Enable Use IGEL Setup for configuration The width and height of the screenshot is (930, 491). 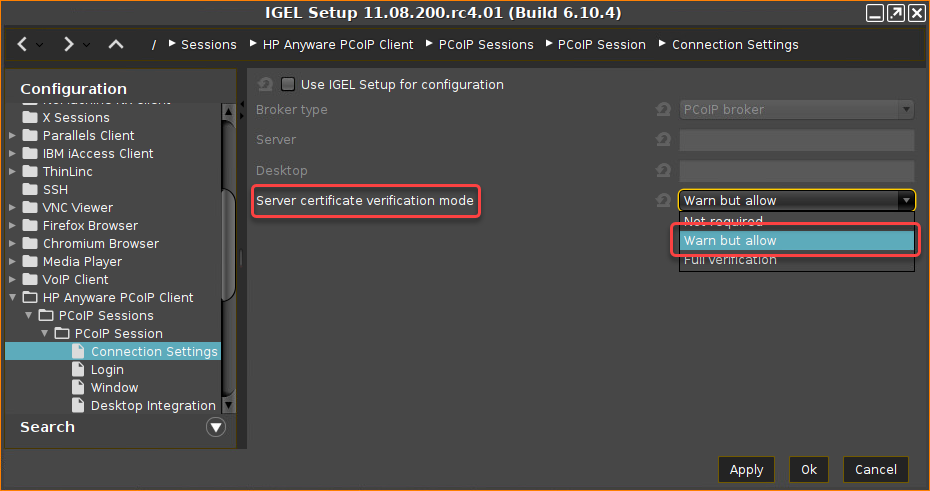tap(288, 84)
